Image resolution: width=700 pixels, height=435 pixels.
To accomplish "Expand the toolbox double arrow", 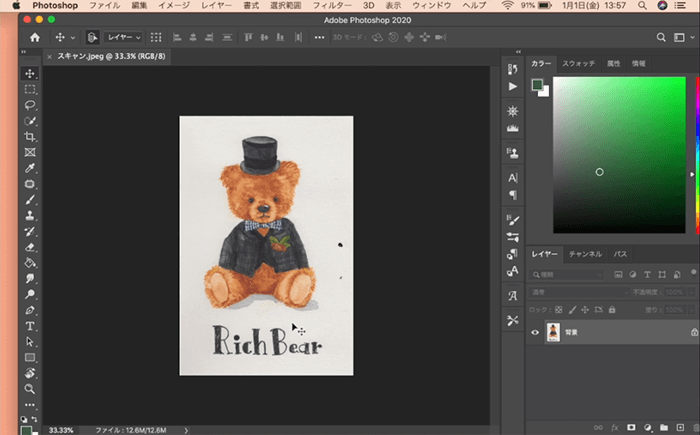I will 24,52.
